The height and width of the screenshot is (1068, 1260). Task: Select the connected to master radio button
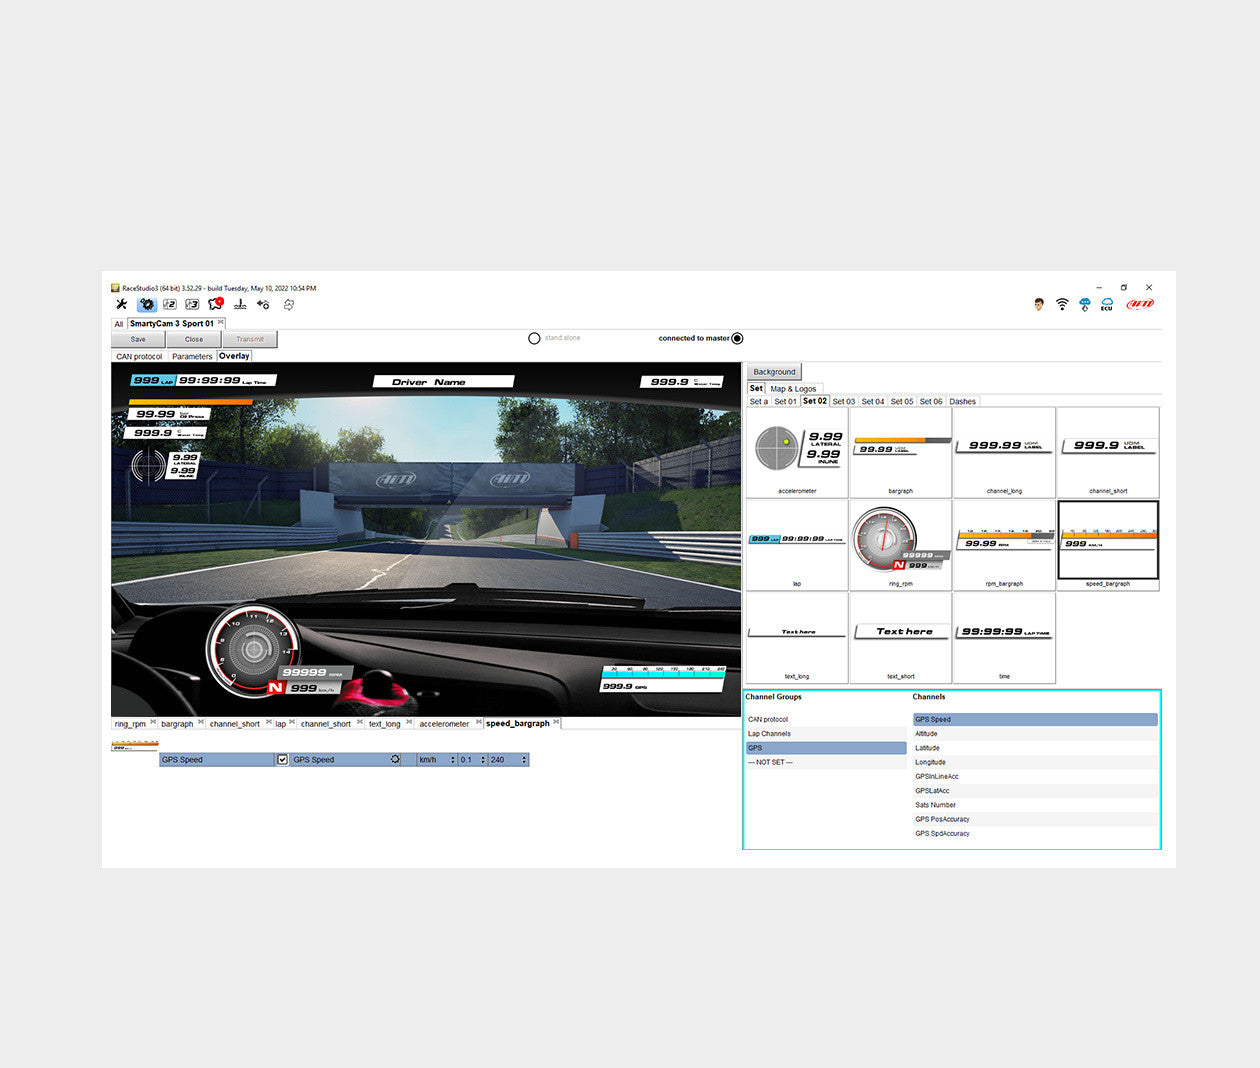pyautogui.click(x=737, y=338)
